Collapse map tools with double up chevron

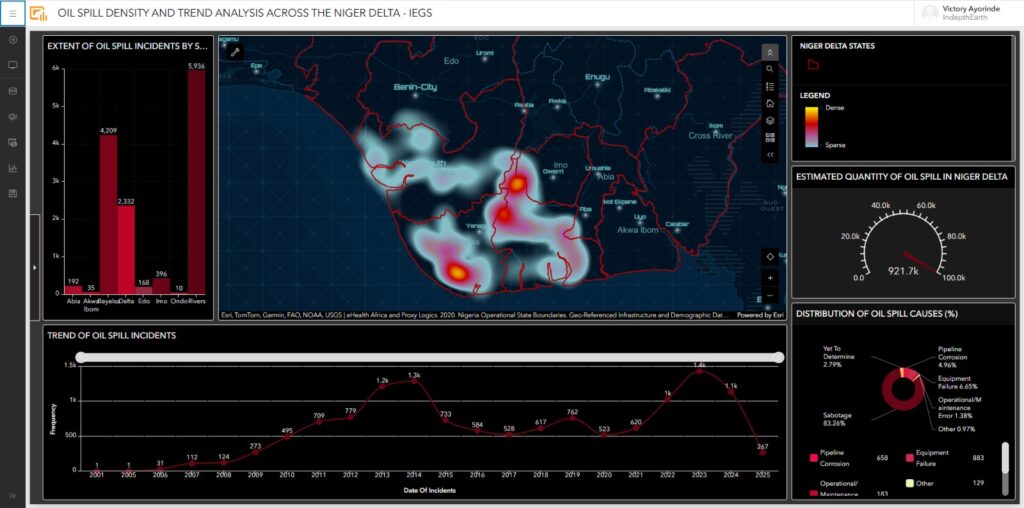click(769, 52)
